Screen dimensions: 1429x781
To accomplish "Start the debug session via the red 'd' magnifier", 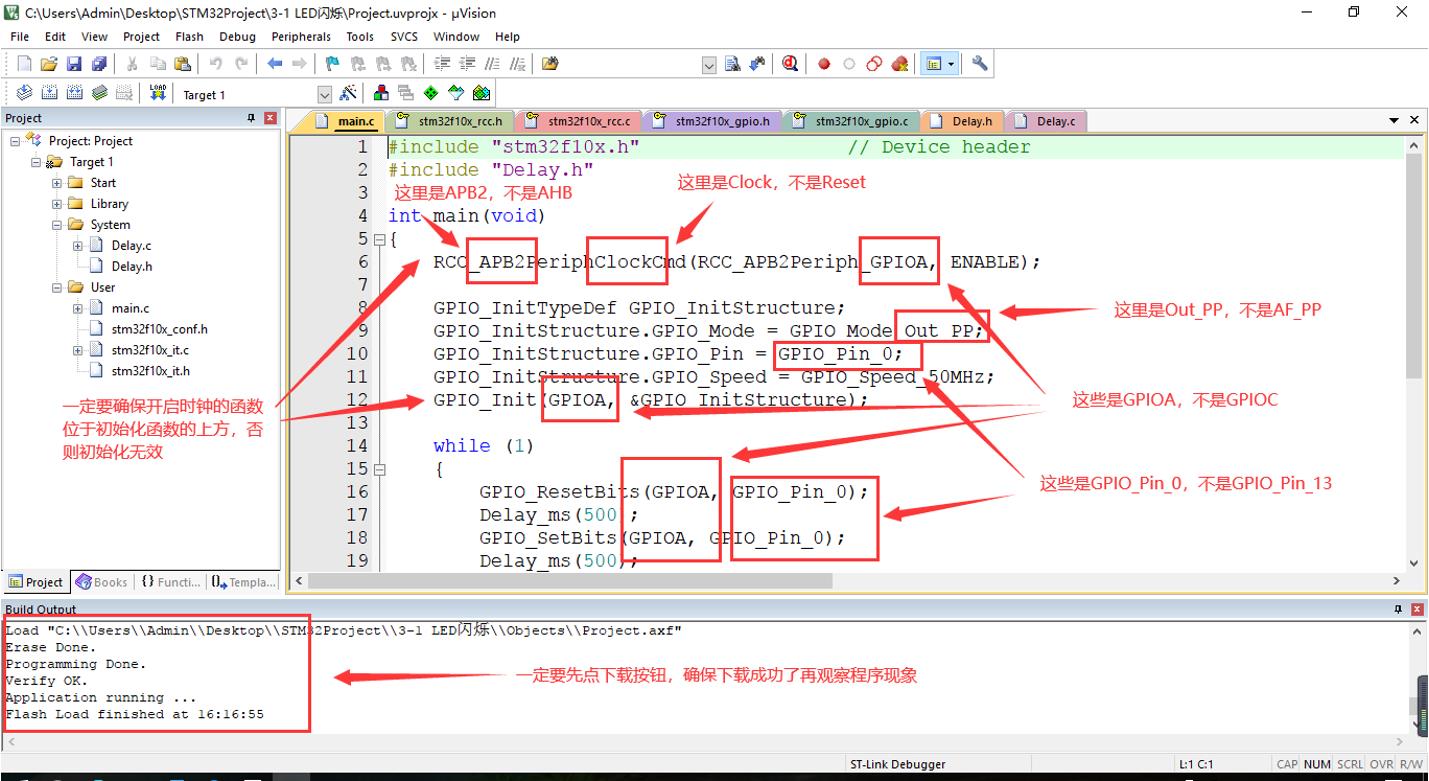I will [x=790, y=64].
